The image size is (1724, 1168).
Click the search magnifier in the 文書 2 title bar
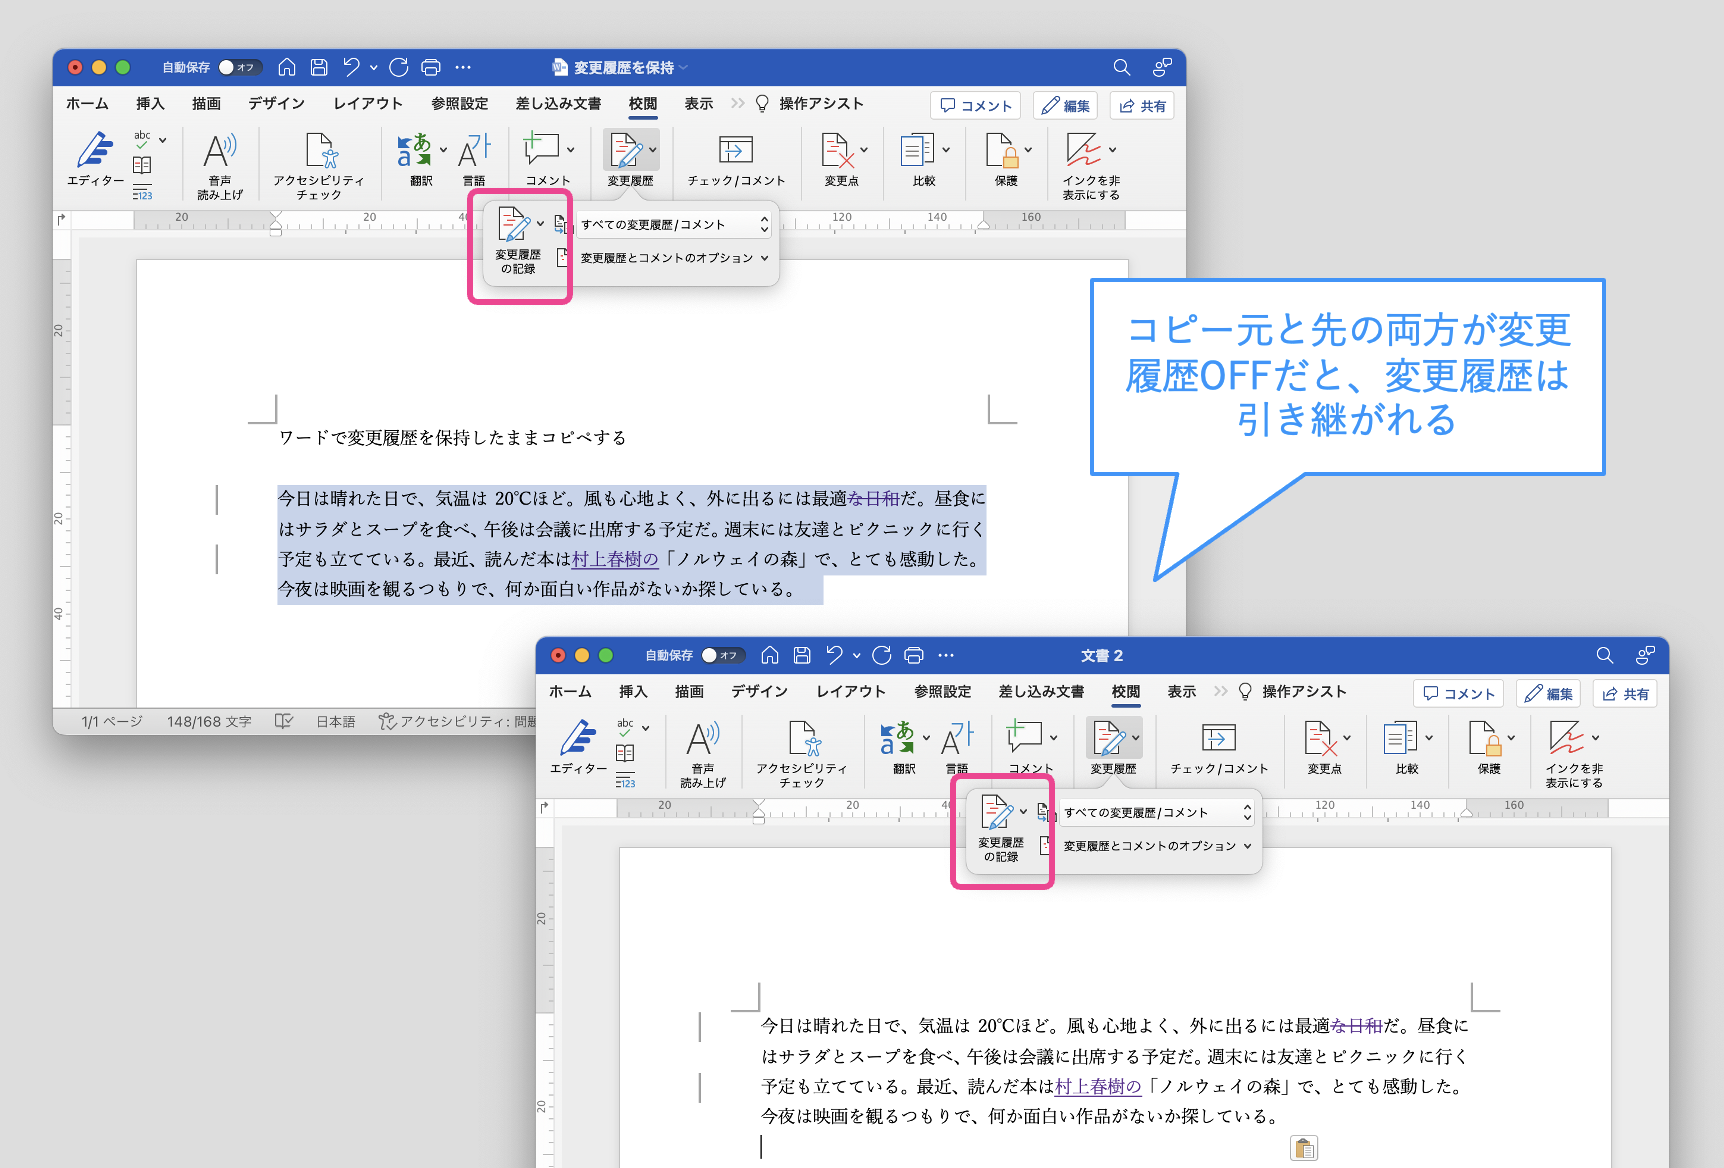(1604, 655)
